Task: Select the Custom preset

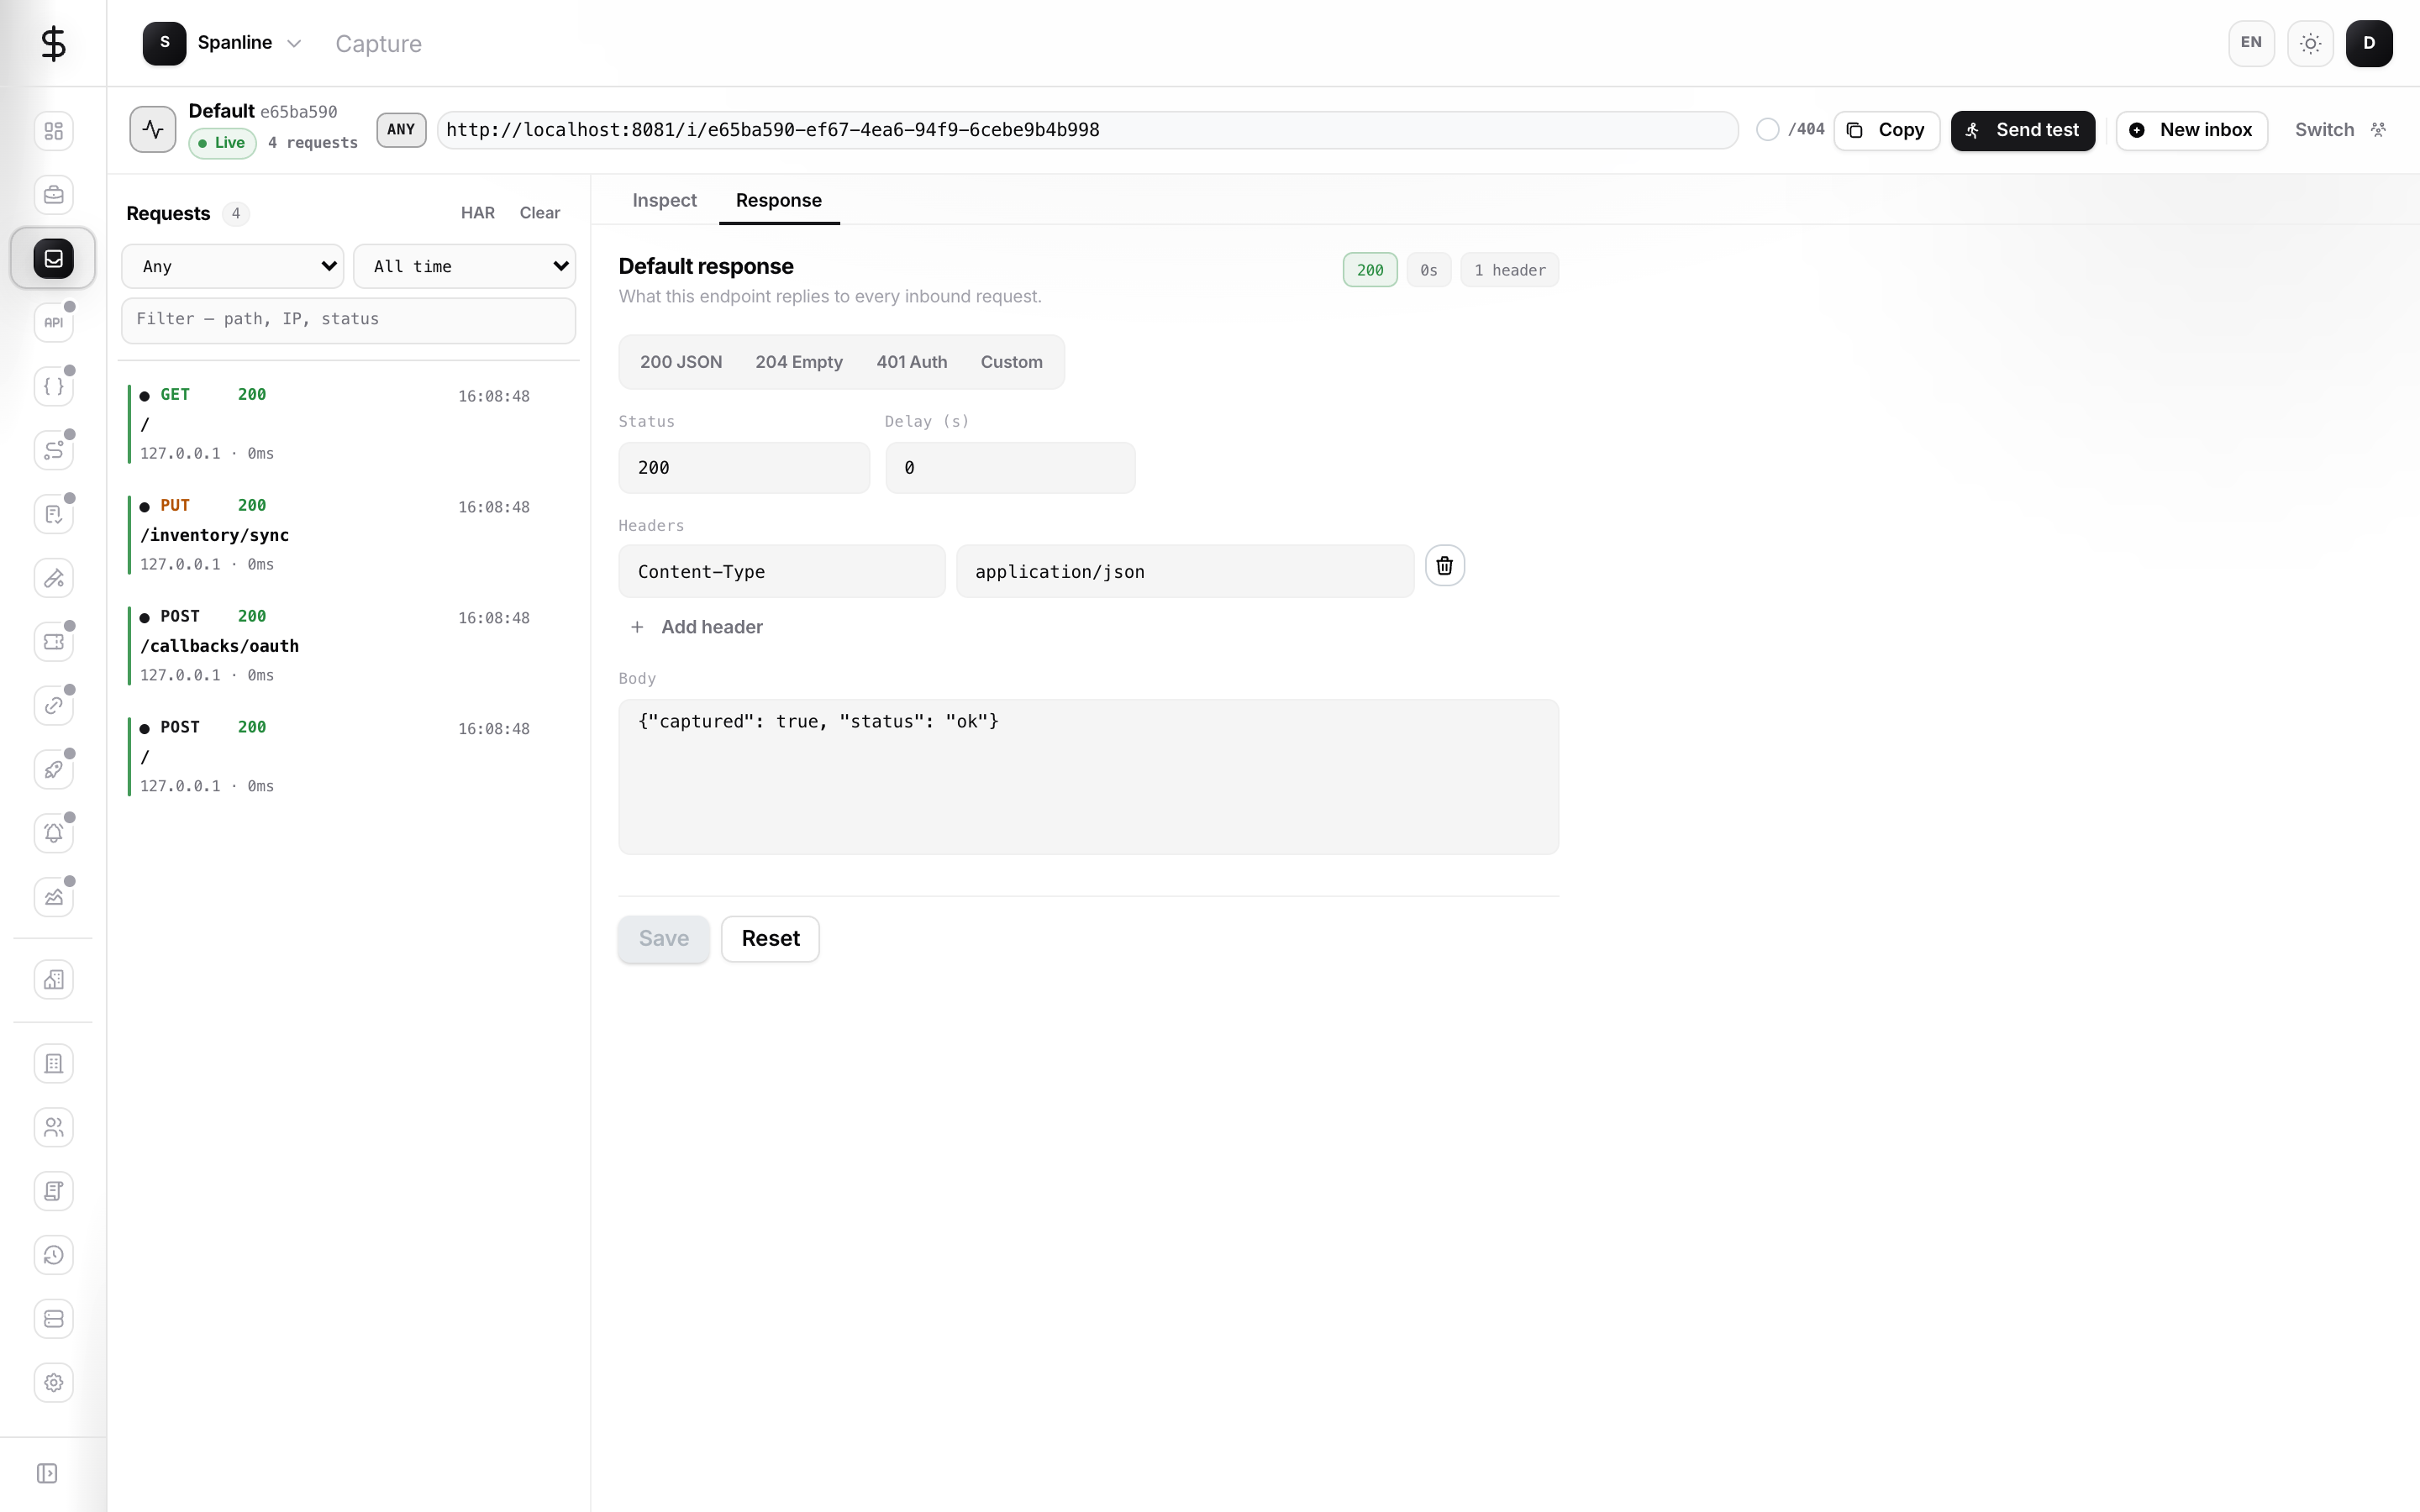Action: click(x=1011, y=362)
